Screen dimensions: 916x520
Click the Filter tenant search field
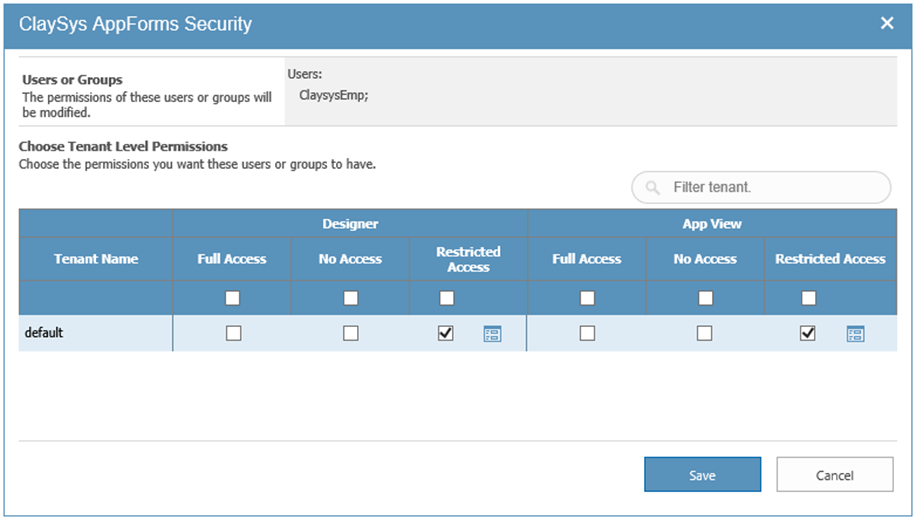[770, 188]
